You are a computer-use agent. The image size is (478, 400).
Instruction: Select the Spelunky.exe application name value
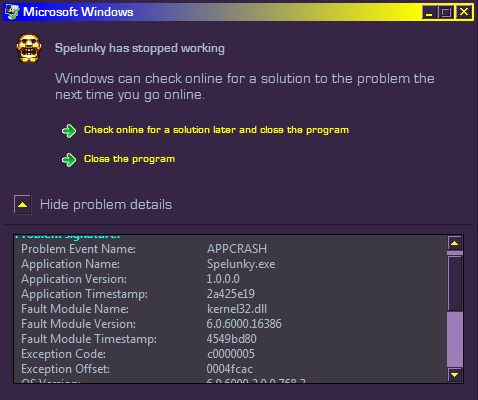click(241, 264)
